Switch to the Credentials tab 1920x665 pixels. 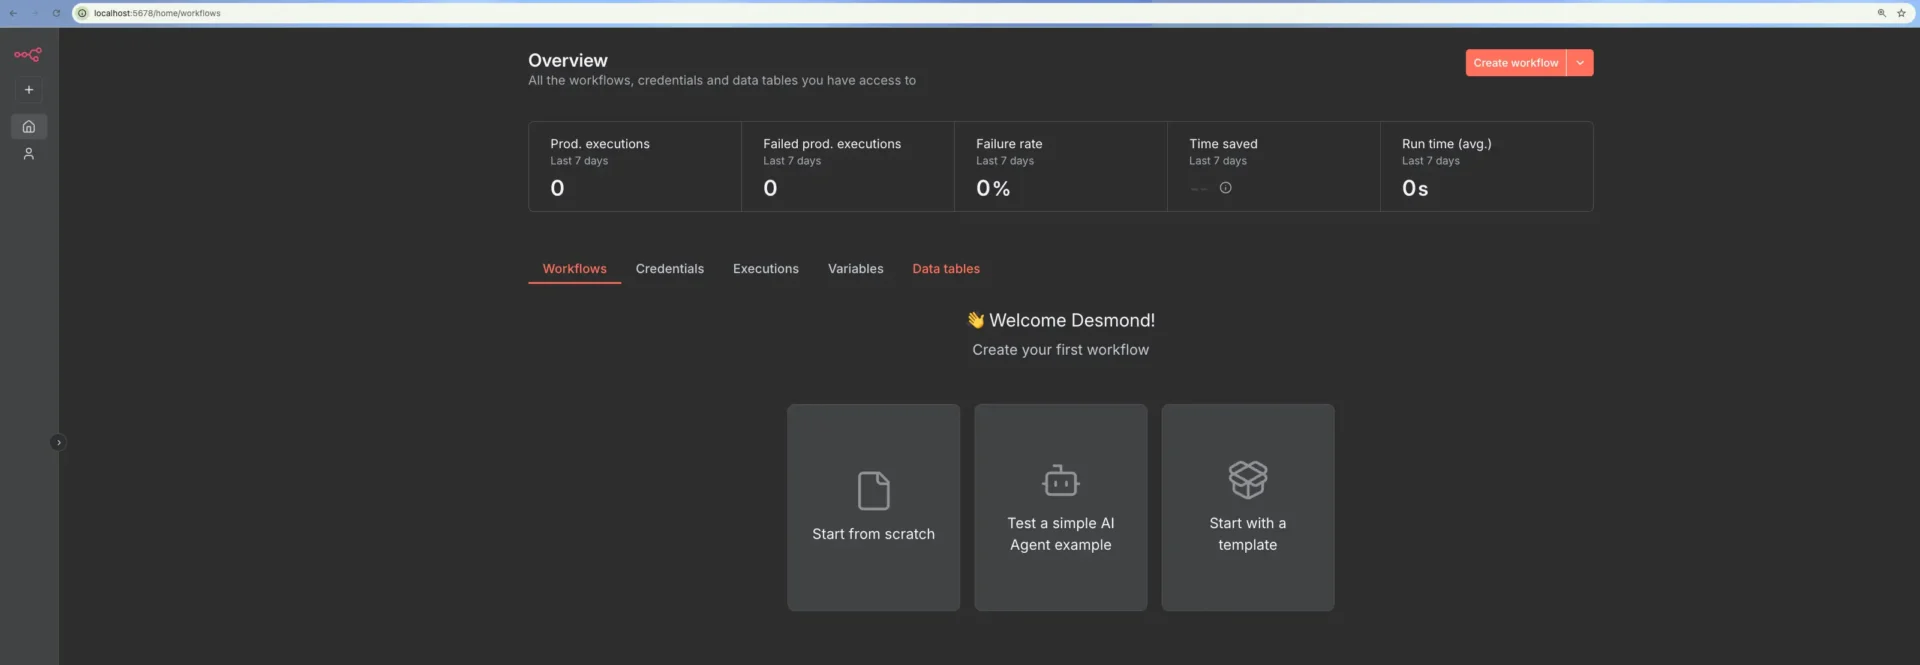pyautogui.click(x=669, y=269)
